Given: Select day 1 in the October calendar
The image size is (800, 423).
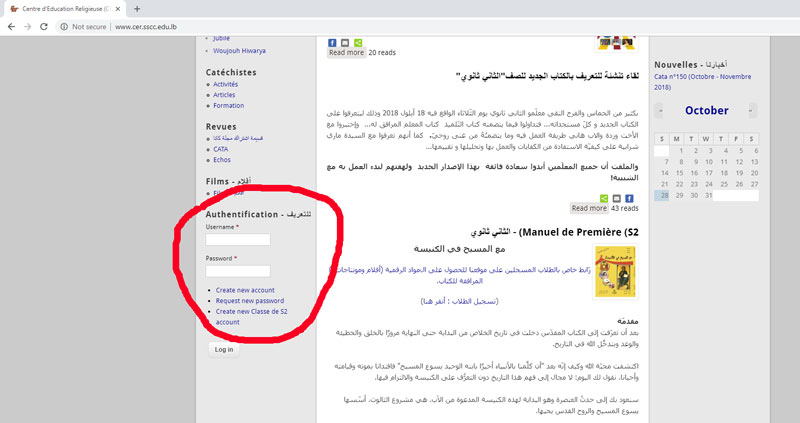Looking at the screenshot, I should point(681,151).
